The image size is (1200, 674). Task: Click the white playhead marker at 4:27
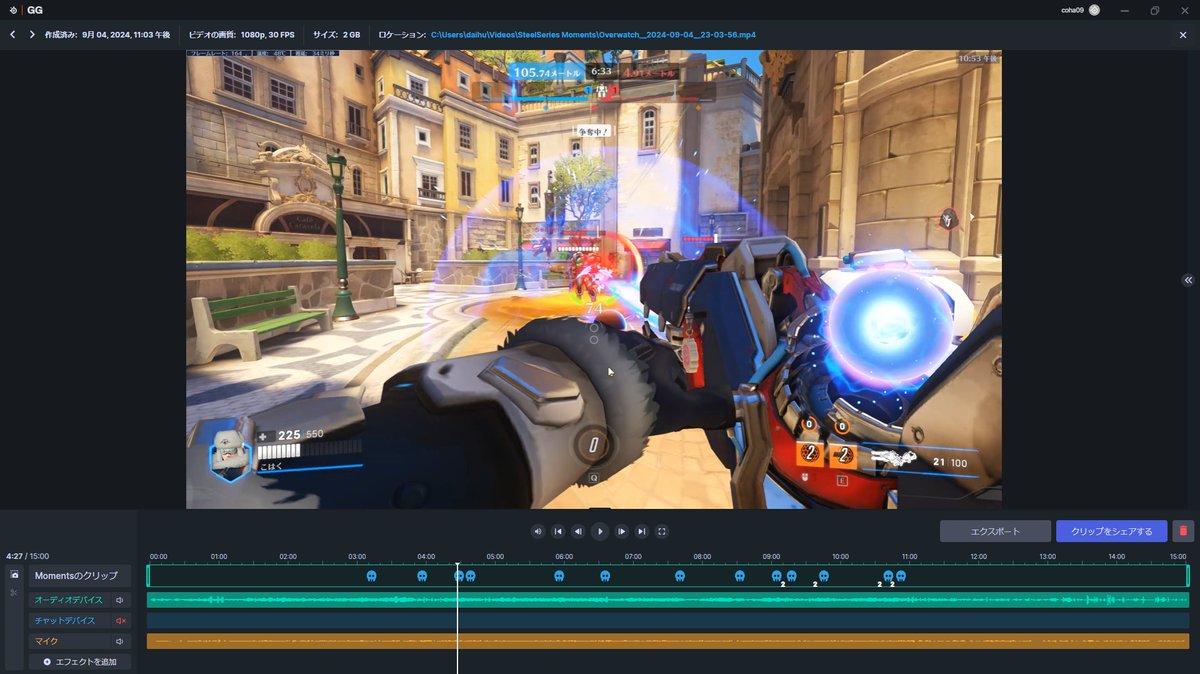[458, 565]
